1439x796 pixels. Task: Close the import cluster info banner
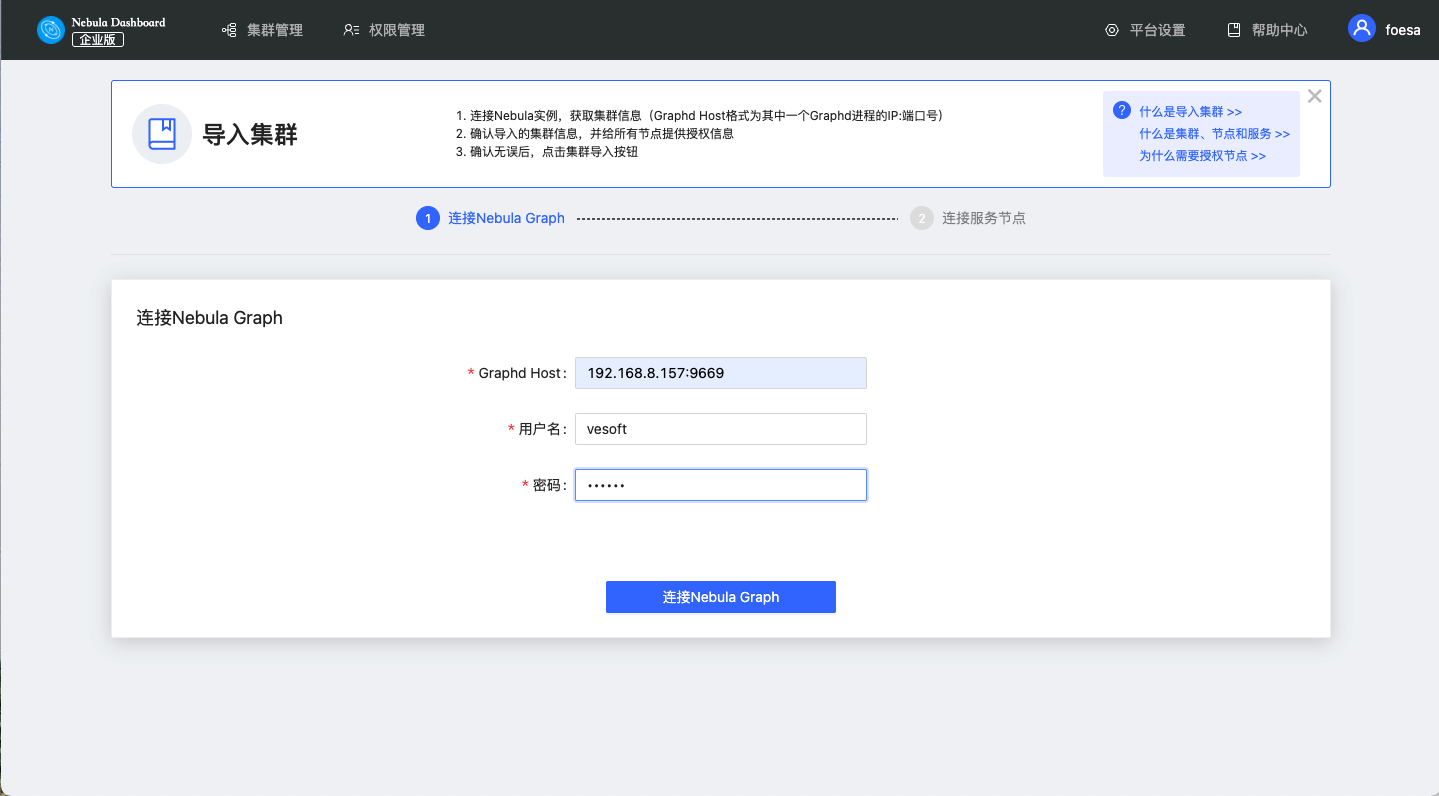(x=1314, y=96)
